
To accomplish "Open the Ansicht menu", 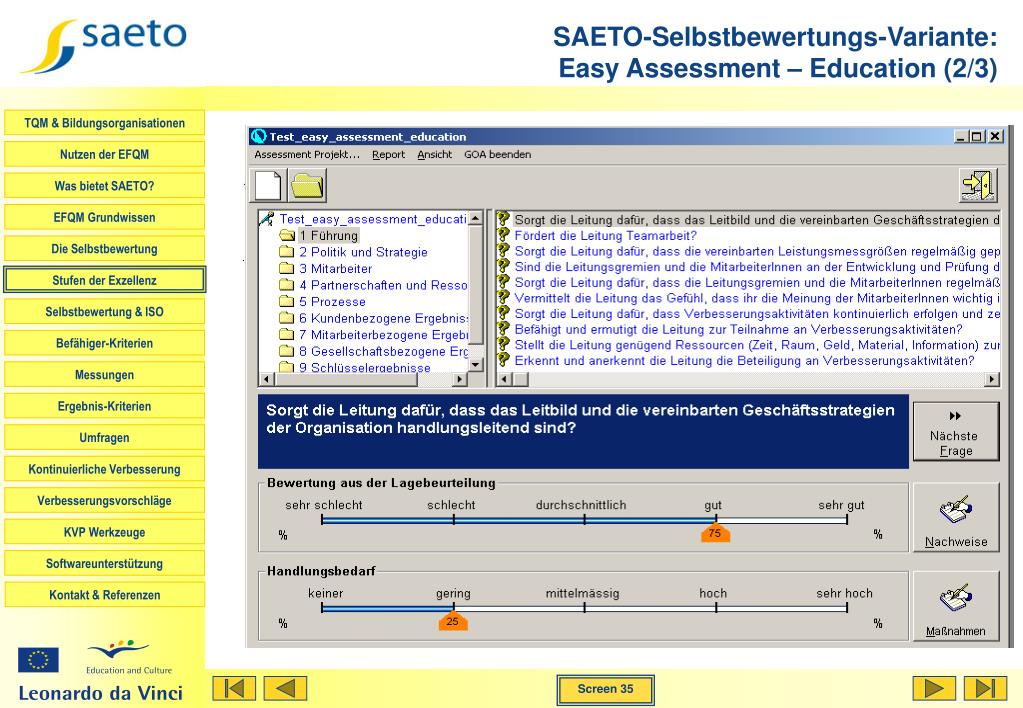I will (435, 155).
